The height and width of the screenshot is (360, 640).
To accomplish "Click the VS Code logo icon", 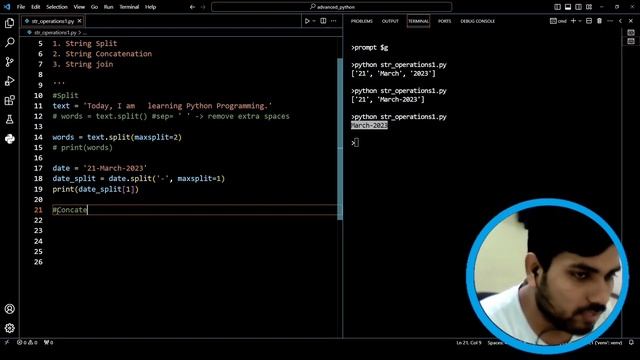I will click(7, 7).
